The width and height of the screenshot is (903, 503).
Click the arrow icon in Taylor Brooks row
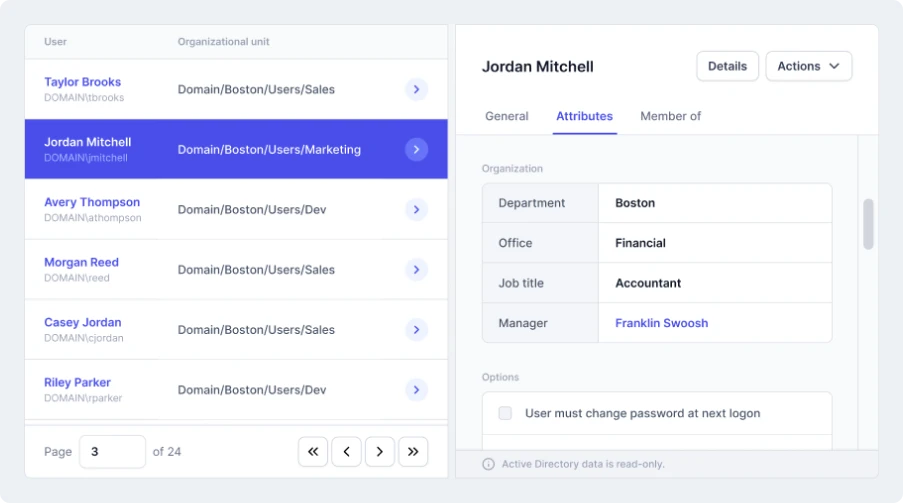(416, 90)
